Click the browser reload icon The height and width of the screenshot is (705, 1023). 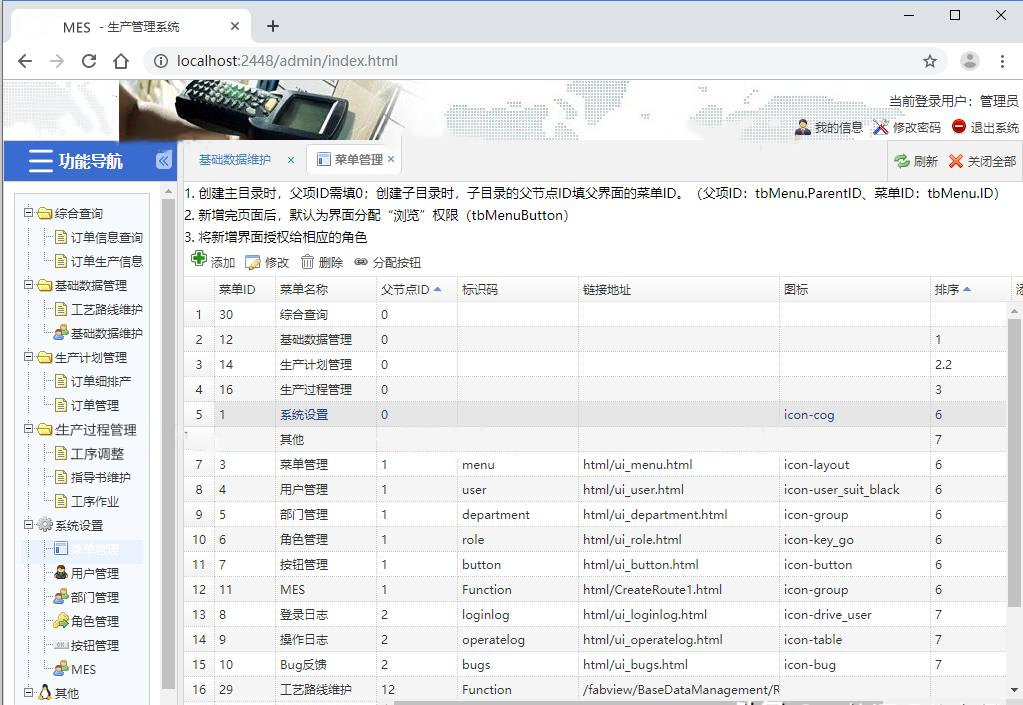[89, 61]
